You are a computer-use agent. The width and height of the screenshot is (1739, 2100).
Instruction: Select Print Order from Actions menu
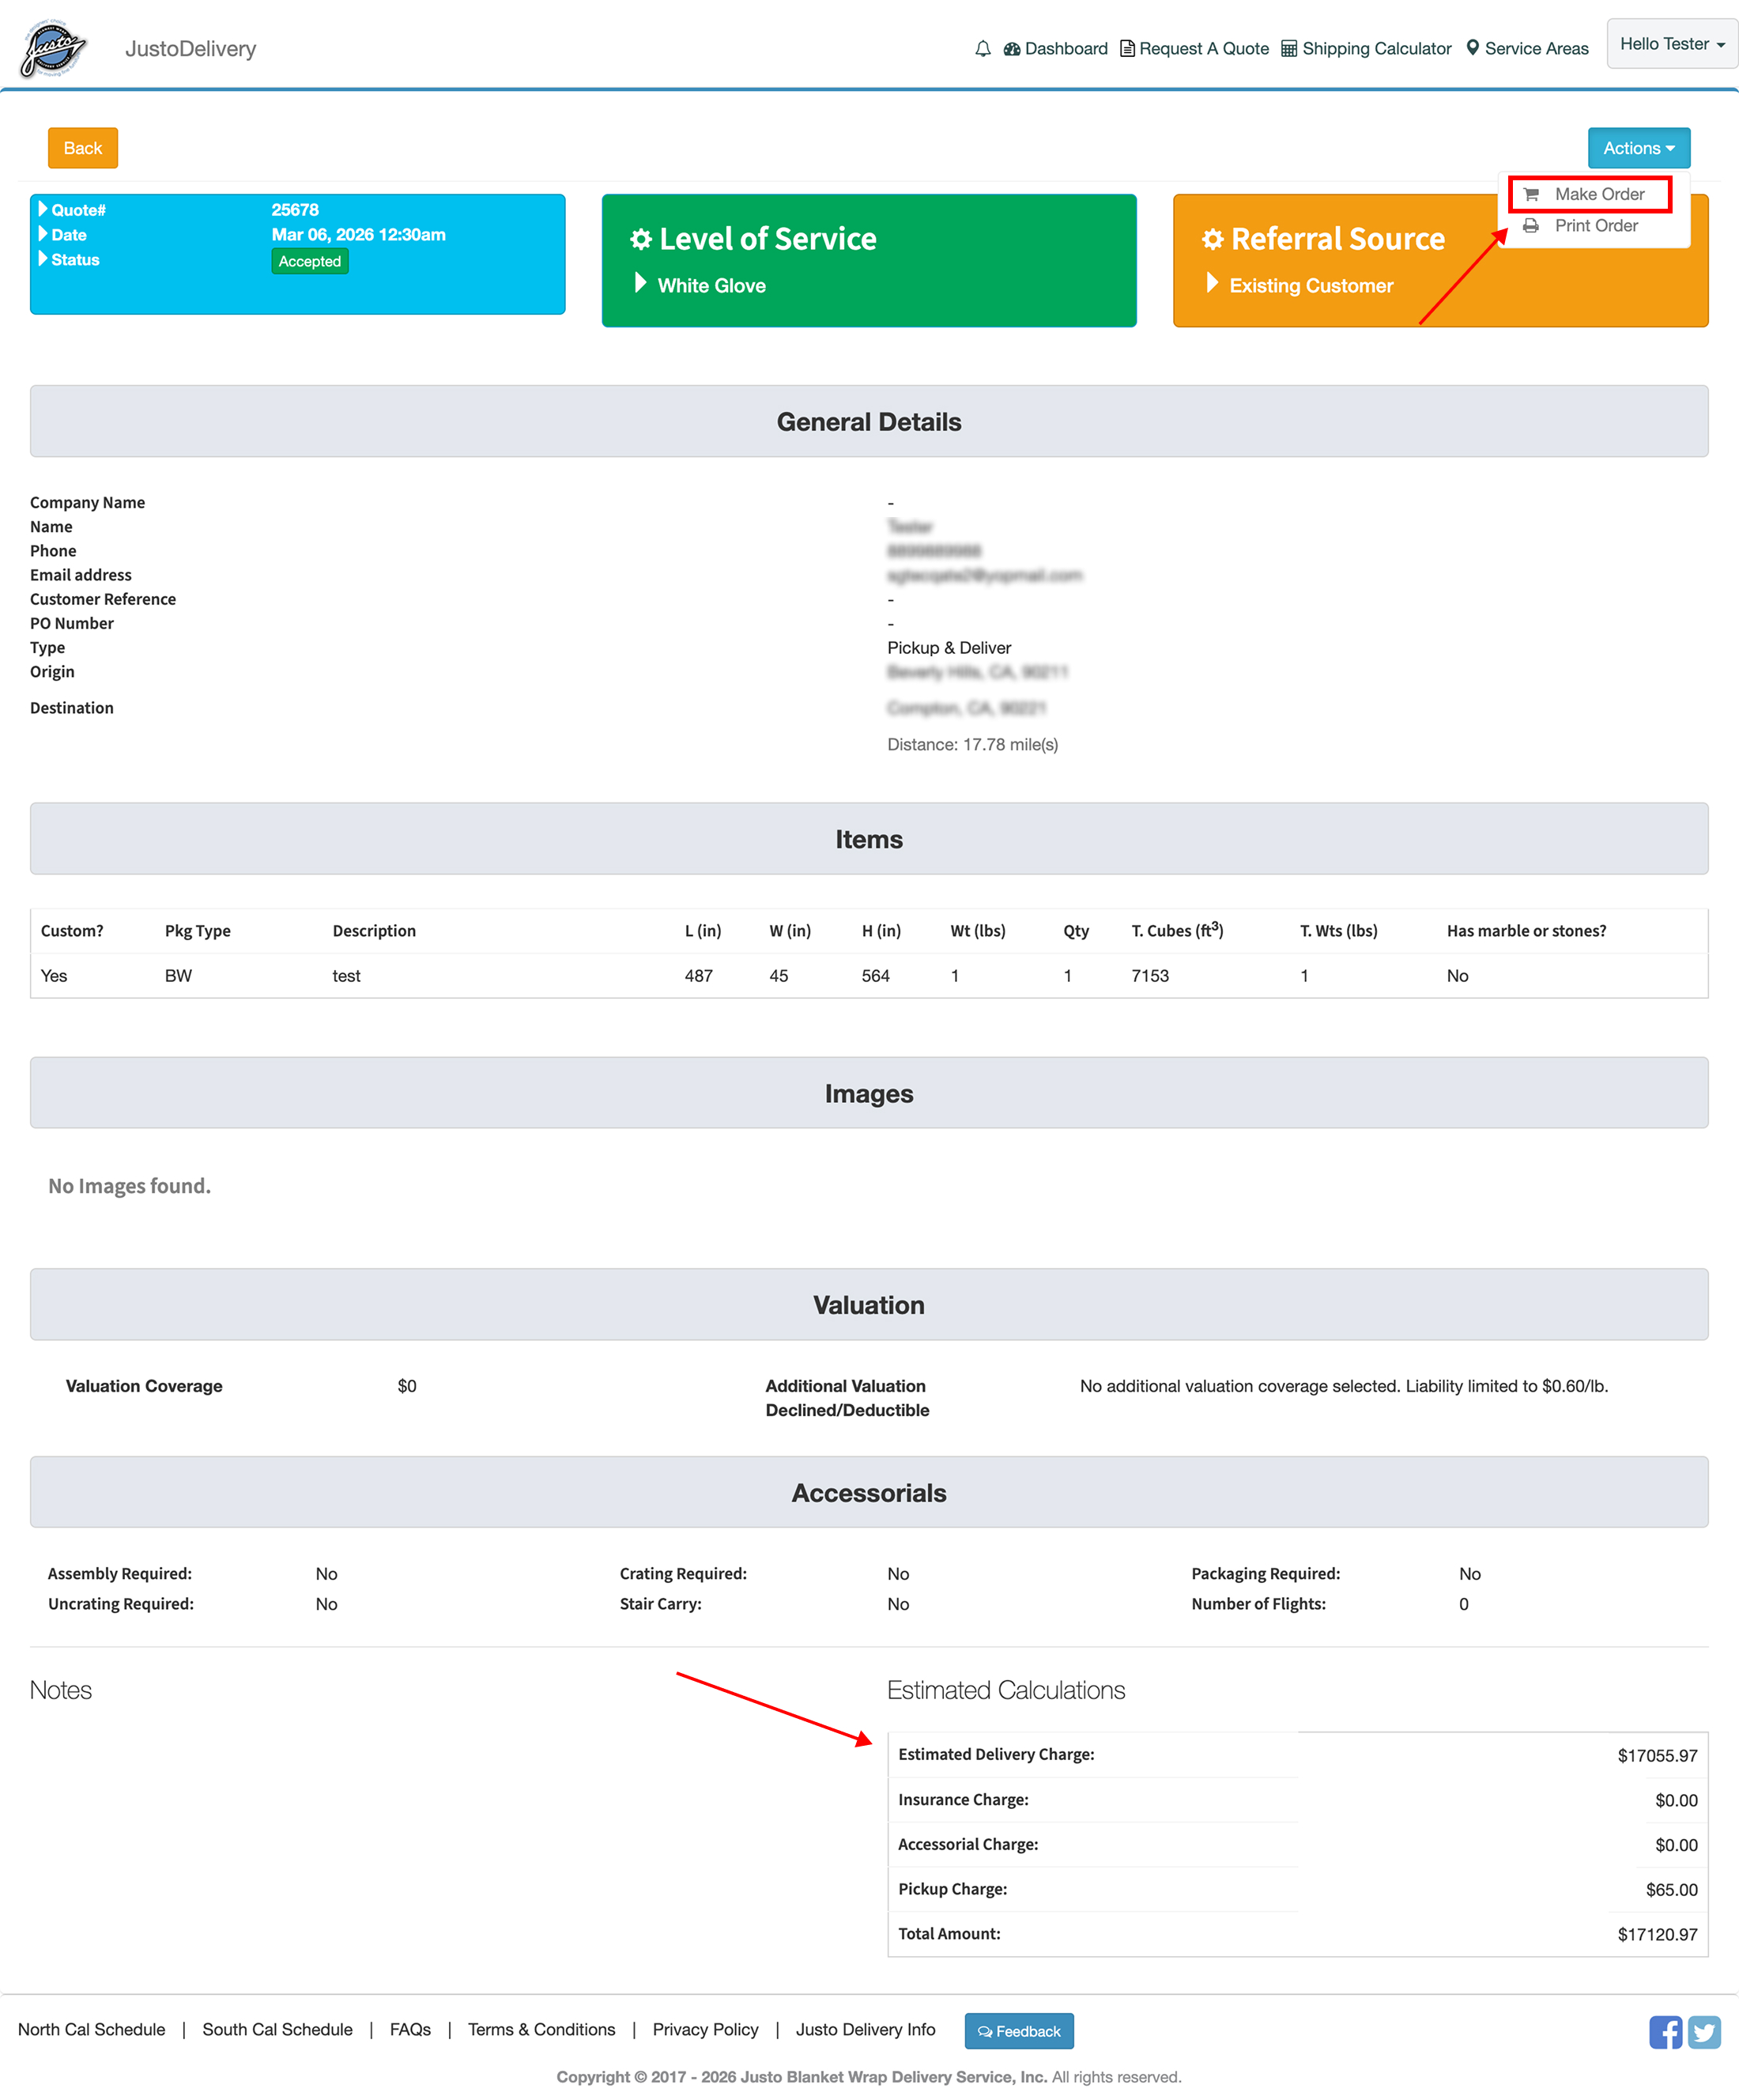[x=1595, y=226]
